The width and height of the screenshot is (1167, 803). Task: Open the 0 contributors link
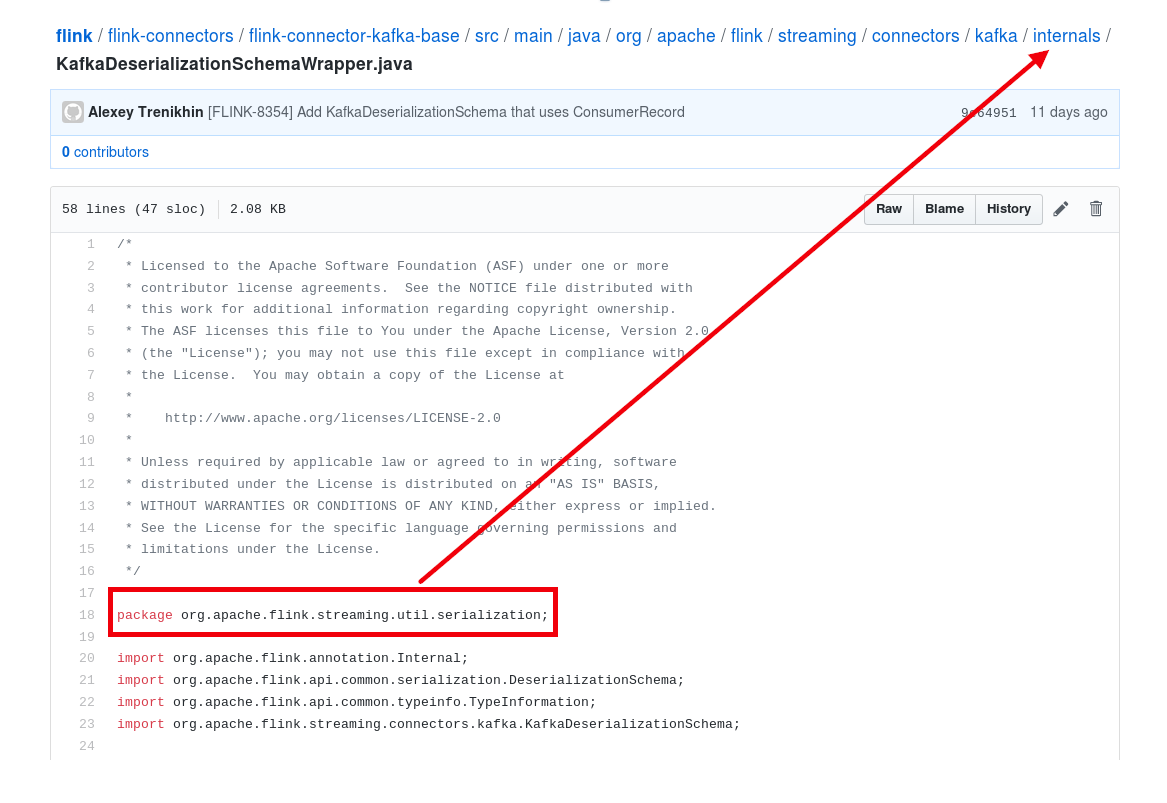(105, 152)
